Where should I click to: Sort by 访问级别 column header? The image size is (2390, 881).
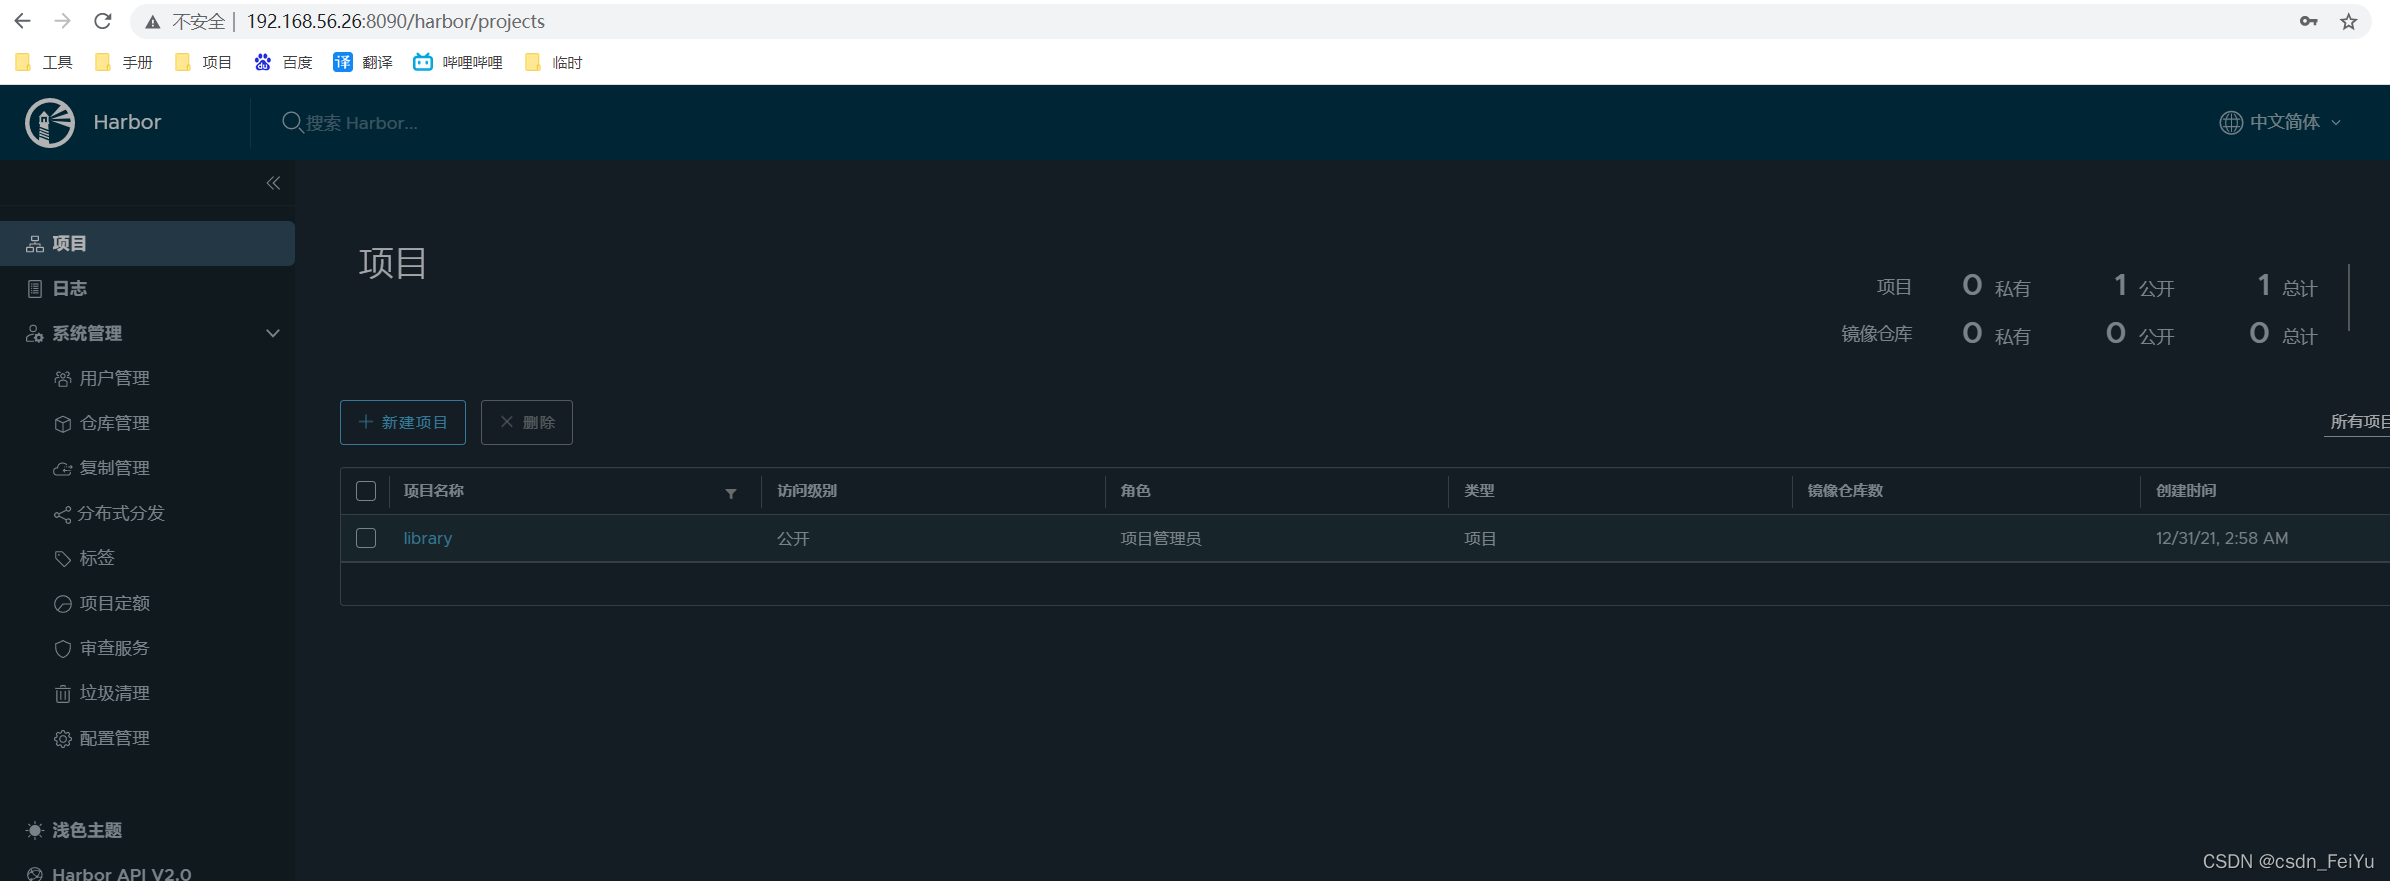tap(807, 491)
